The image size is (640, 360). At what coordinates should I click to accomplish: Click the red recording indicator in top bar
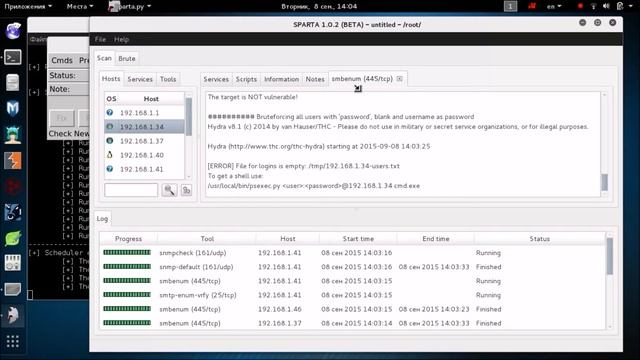click(x=580, y=6)
